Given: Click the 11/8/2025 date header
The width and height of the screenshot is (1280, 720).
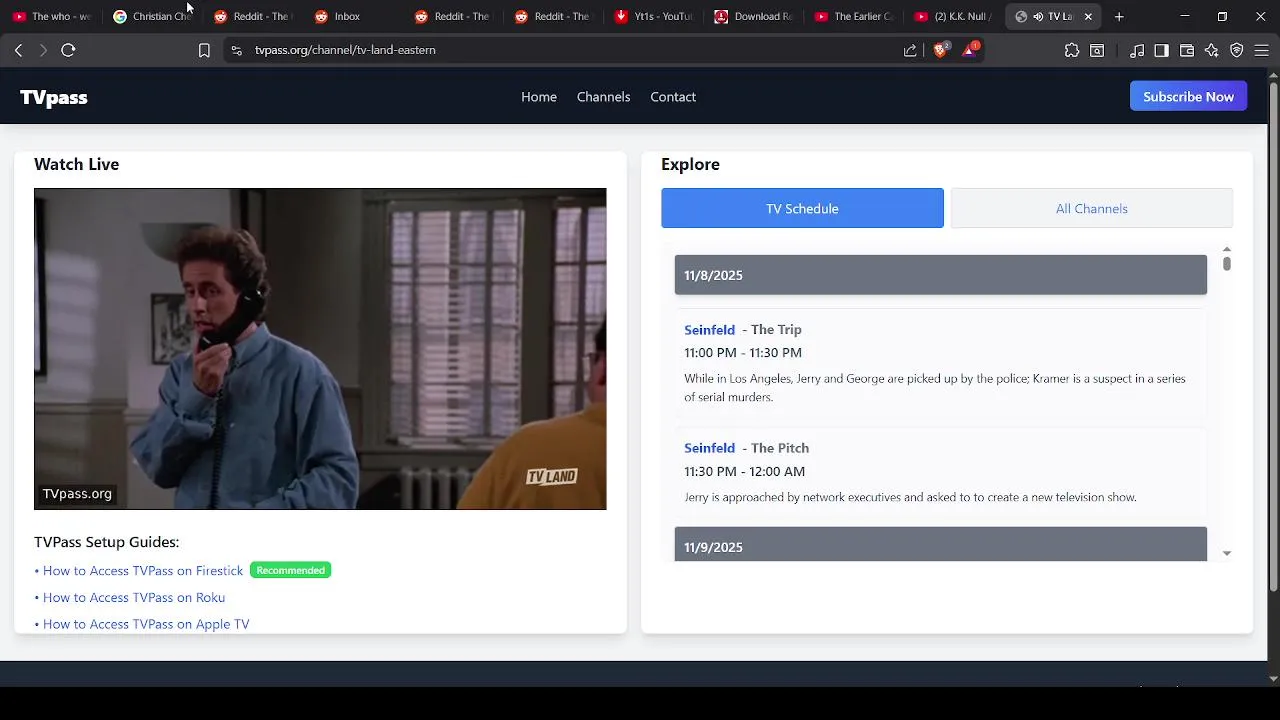Looking at the screenshot, I should coord(941,275).
